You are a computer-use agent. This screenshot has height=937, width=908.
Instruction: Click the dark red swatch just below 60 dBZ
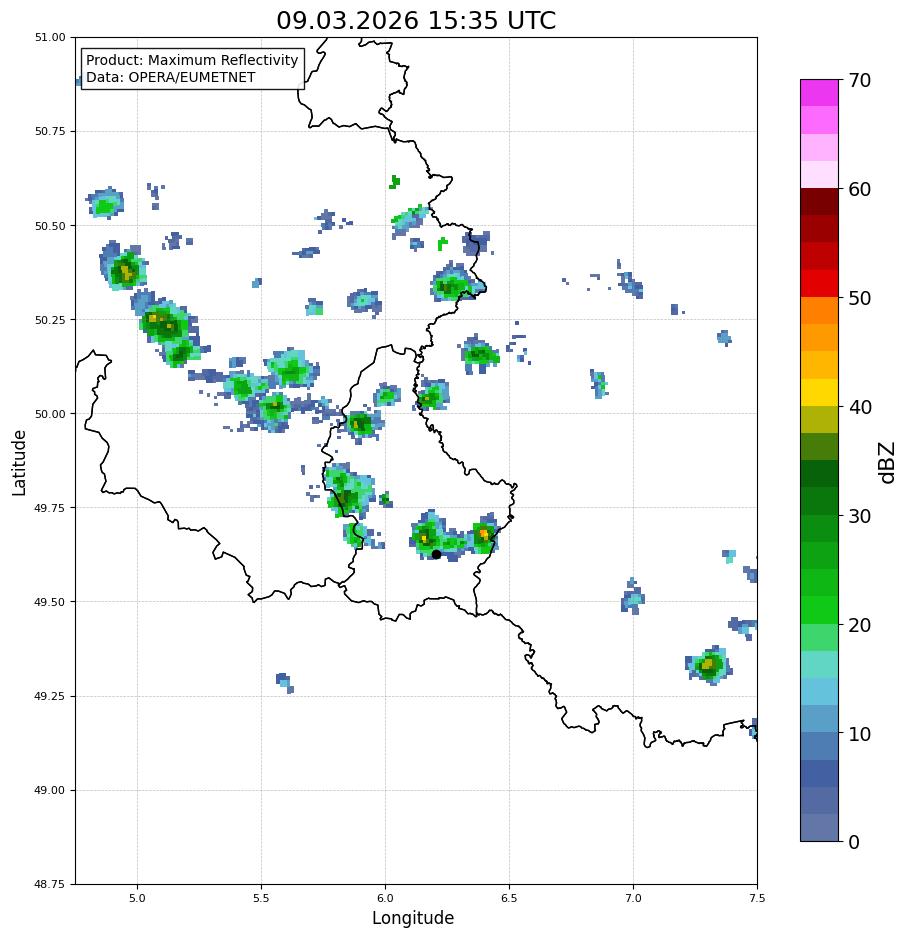pyautogui.click(x=820, y=202)
